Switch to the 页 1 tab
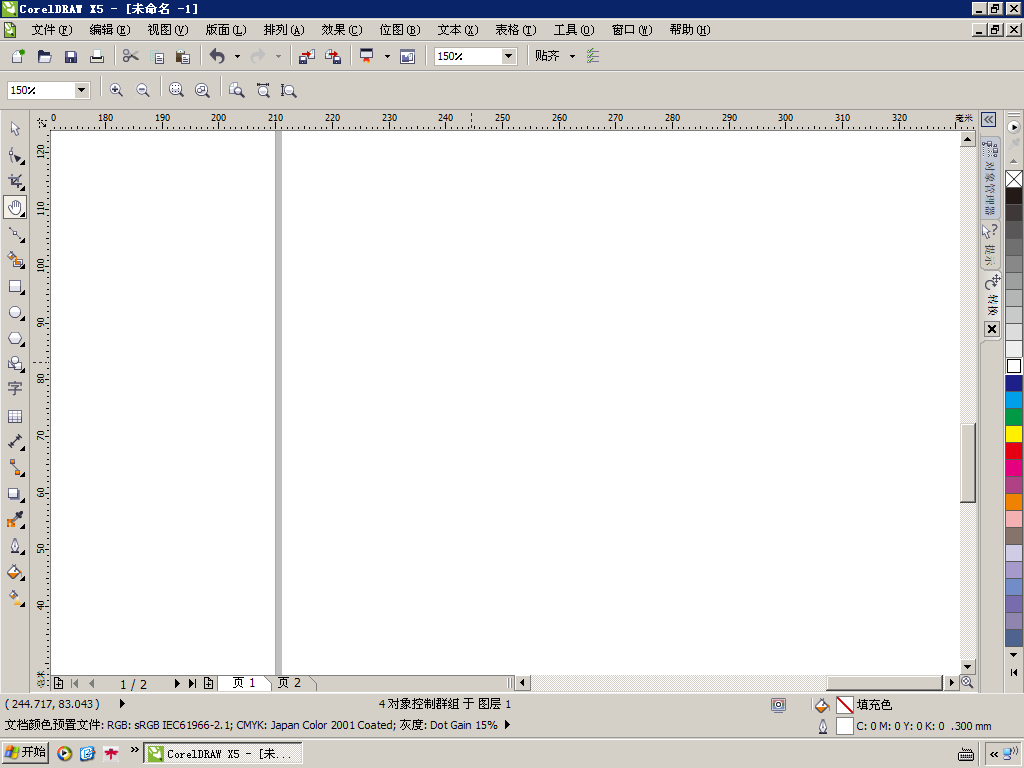This screenshot has height=768, width=1024. [x=244, y=682]
